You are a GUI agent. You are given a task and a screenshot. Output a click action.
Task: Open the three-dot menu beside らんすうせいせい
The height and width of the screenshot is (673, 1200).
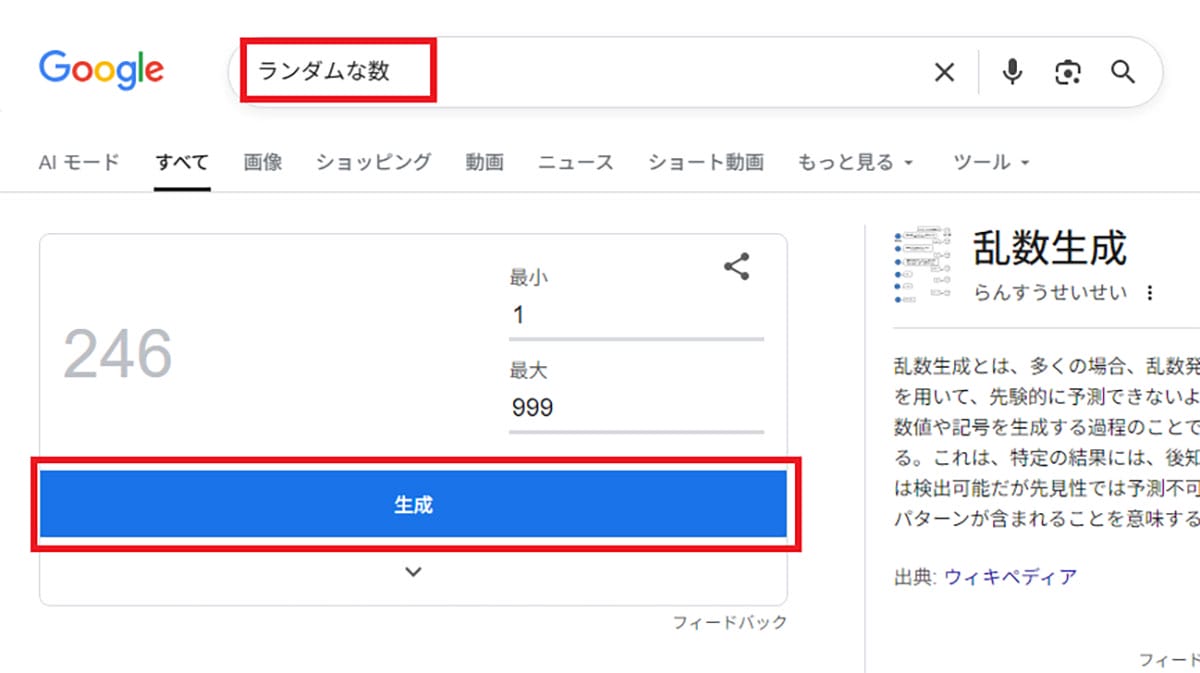(1152, 293)
